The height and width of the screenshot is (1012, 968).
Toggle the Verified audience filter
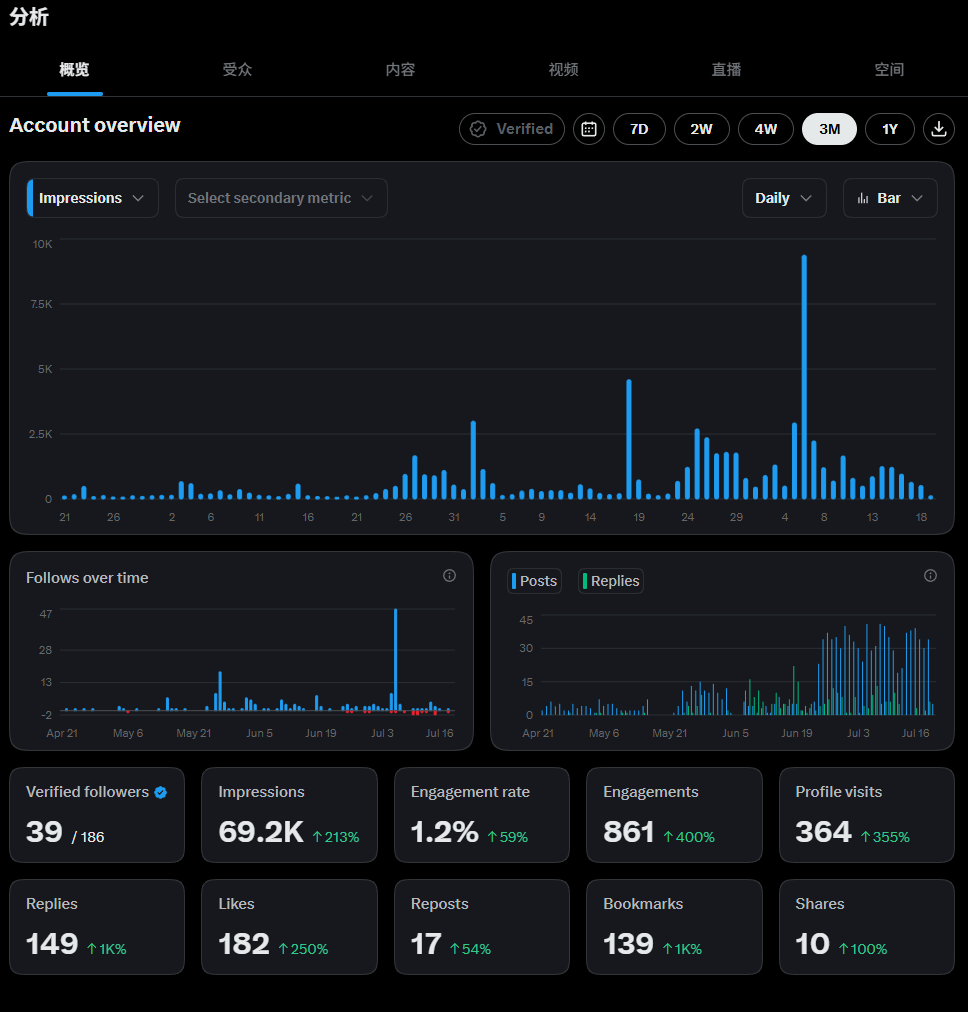pos(512,129)
